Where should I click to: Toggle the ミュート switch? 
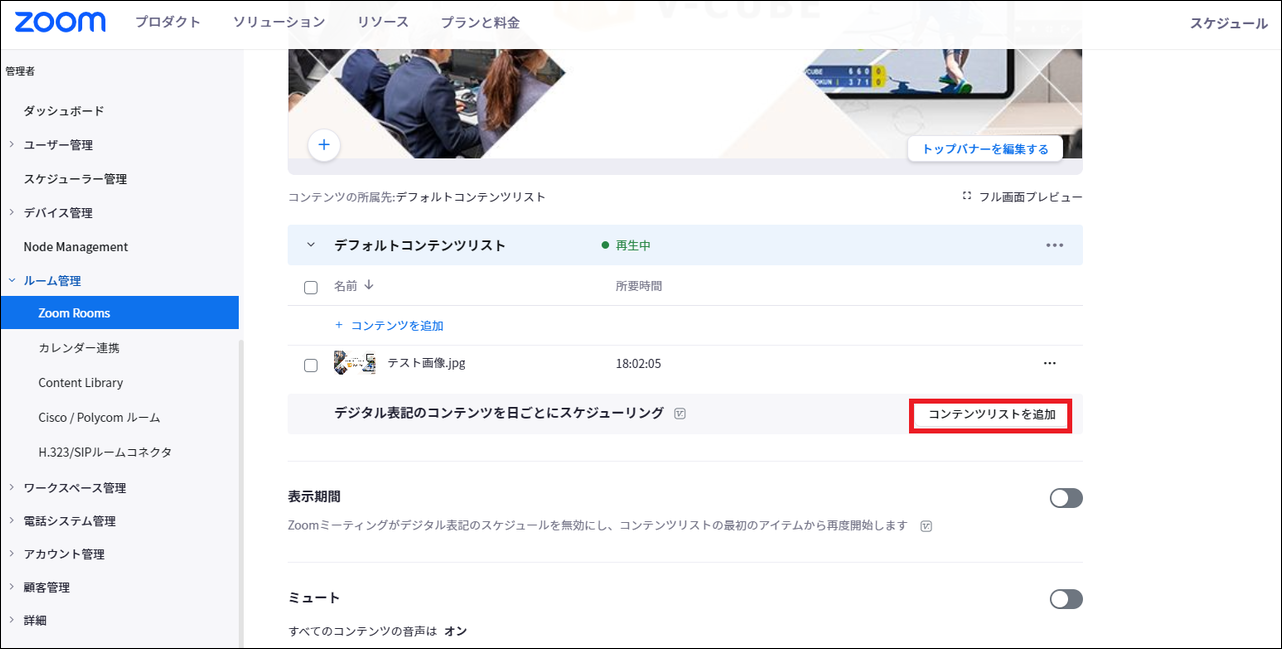(x=1066, y=599)
